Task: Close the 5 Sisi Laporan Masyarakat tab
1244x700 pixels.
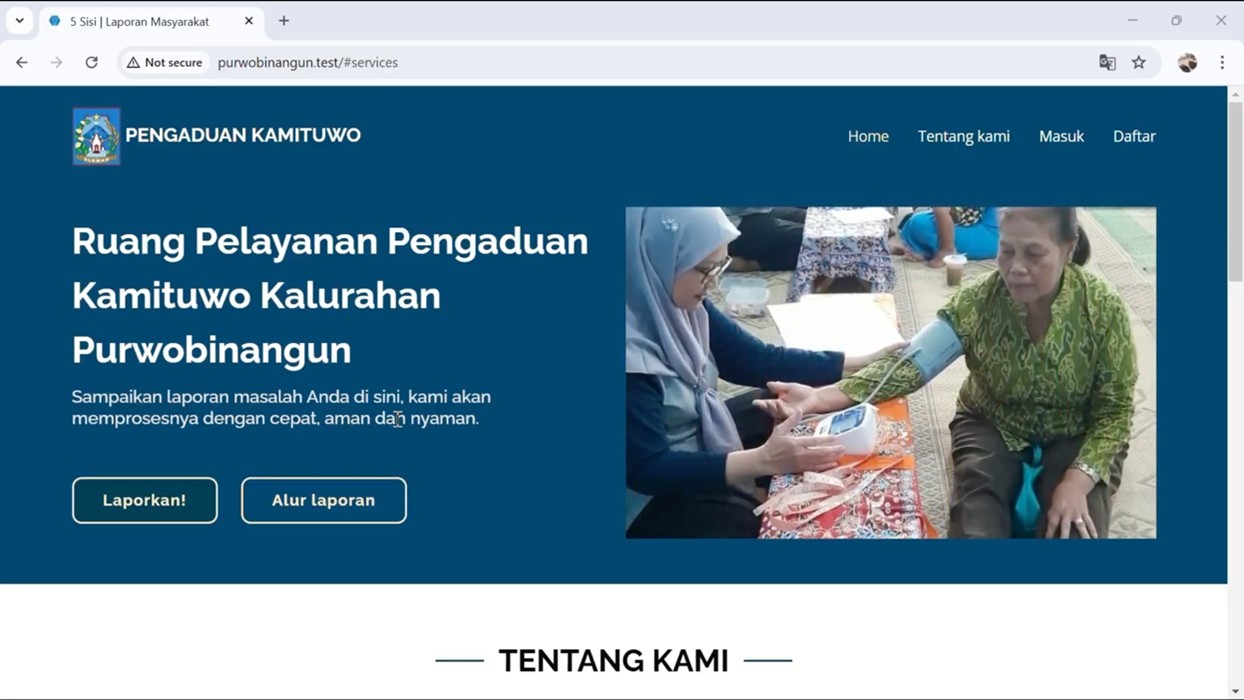Action: [249, 21]
